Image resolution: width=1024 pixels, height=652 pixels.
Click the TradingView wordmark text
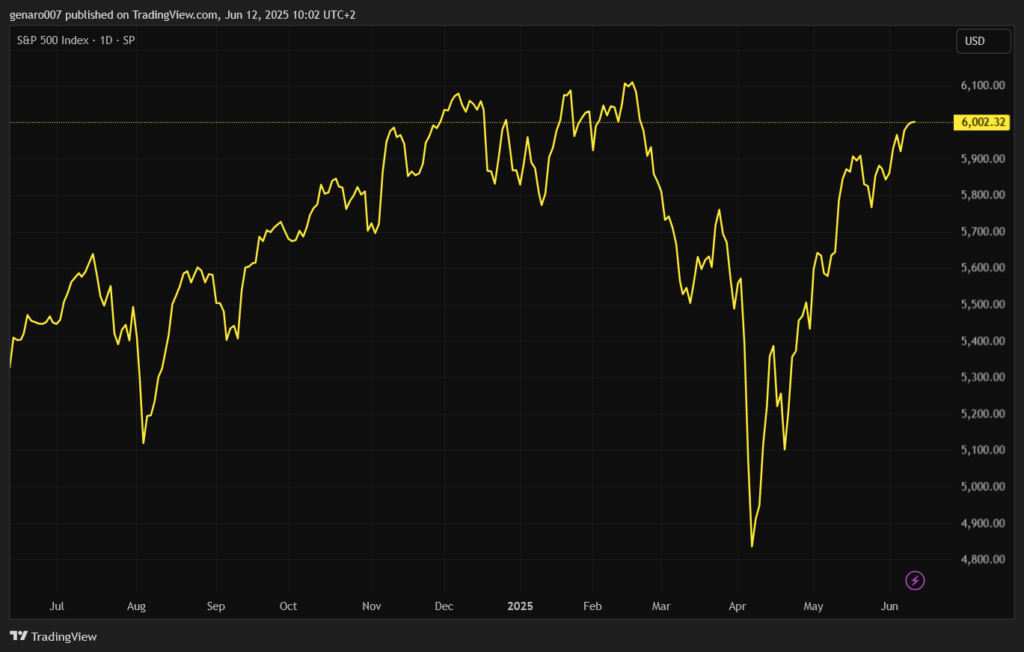[64, 636]
